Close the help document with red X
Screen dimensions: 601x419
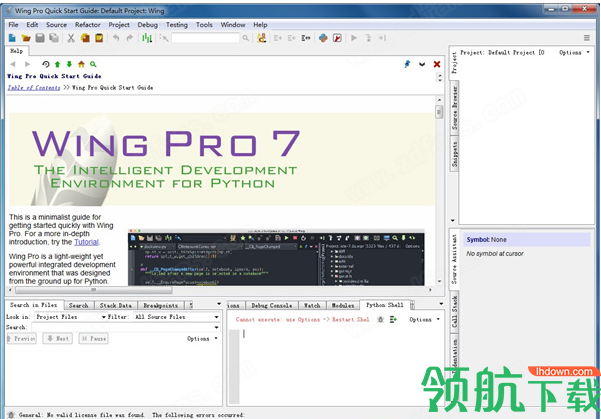pyautogui.click(x=437, y=64)
